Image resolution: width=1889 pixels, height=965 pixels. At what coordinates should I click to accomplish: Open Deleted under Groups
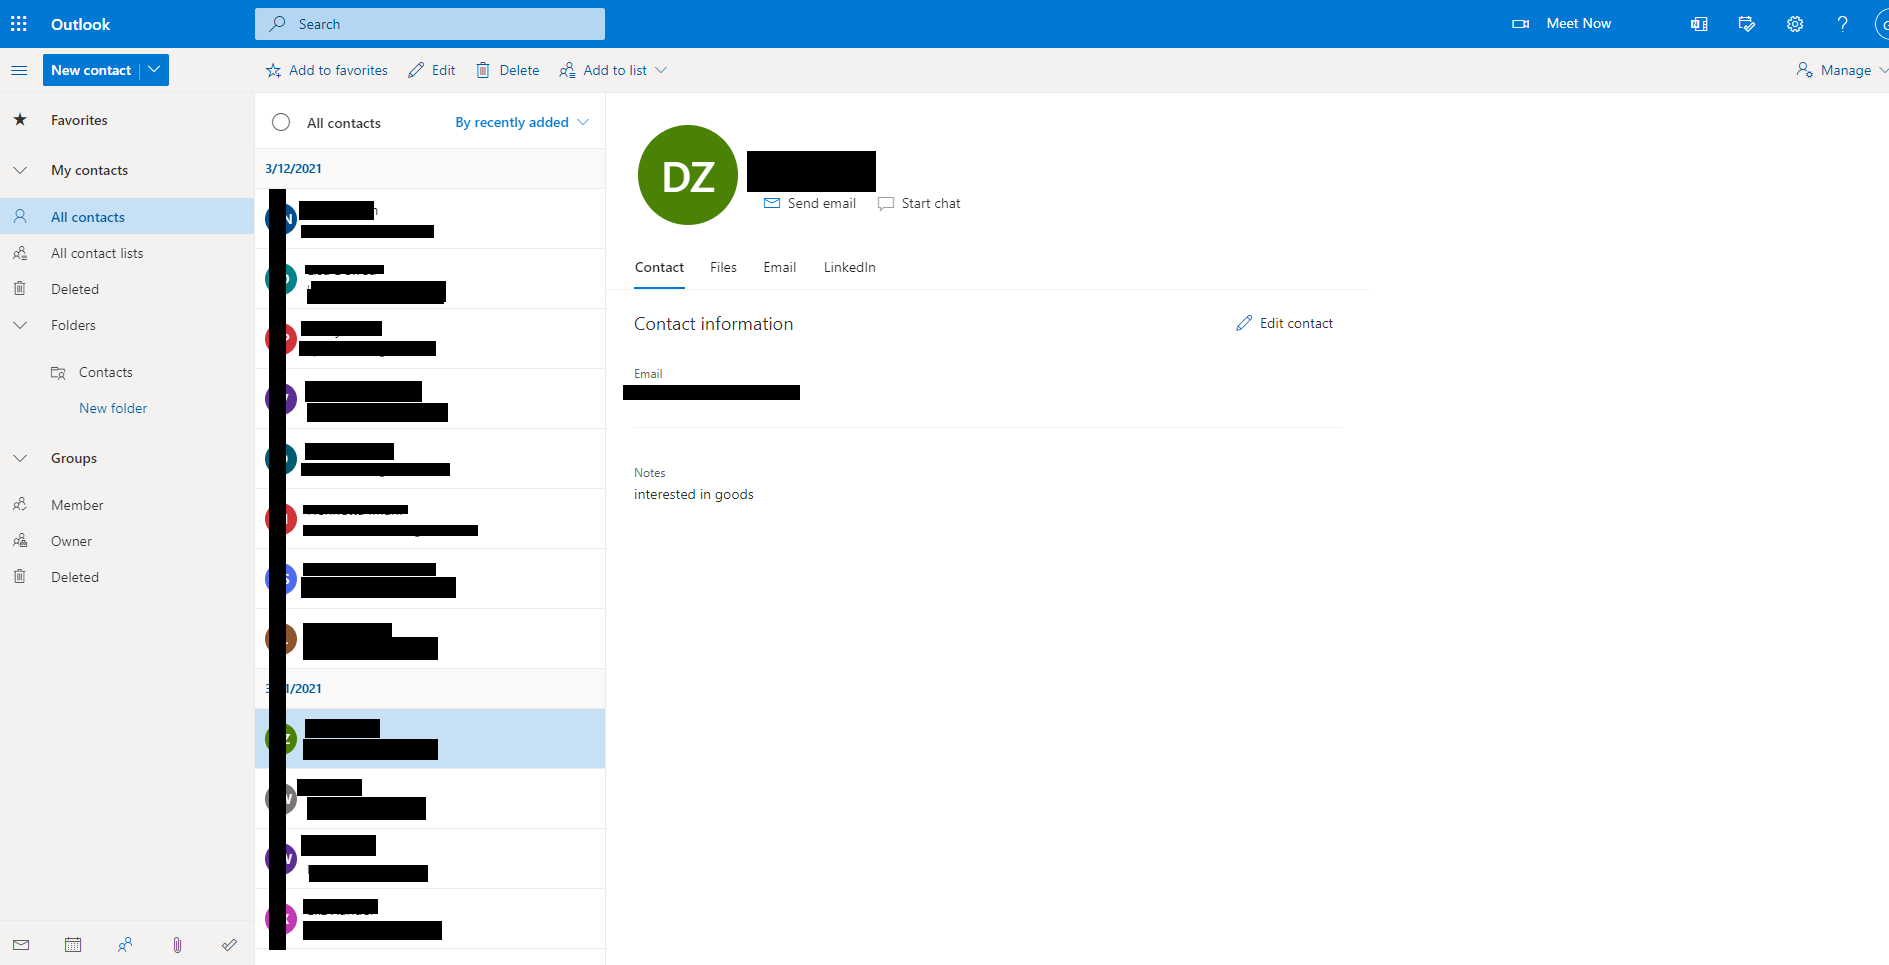[x=127, y=577]
